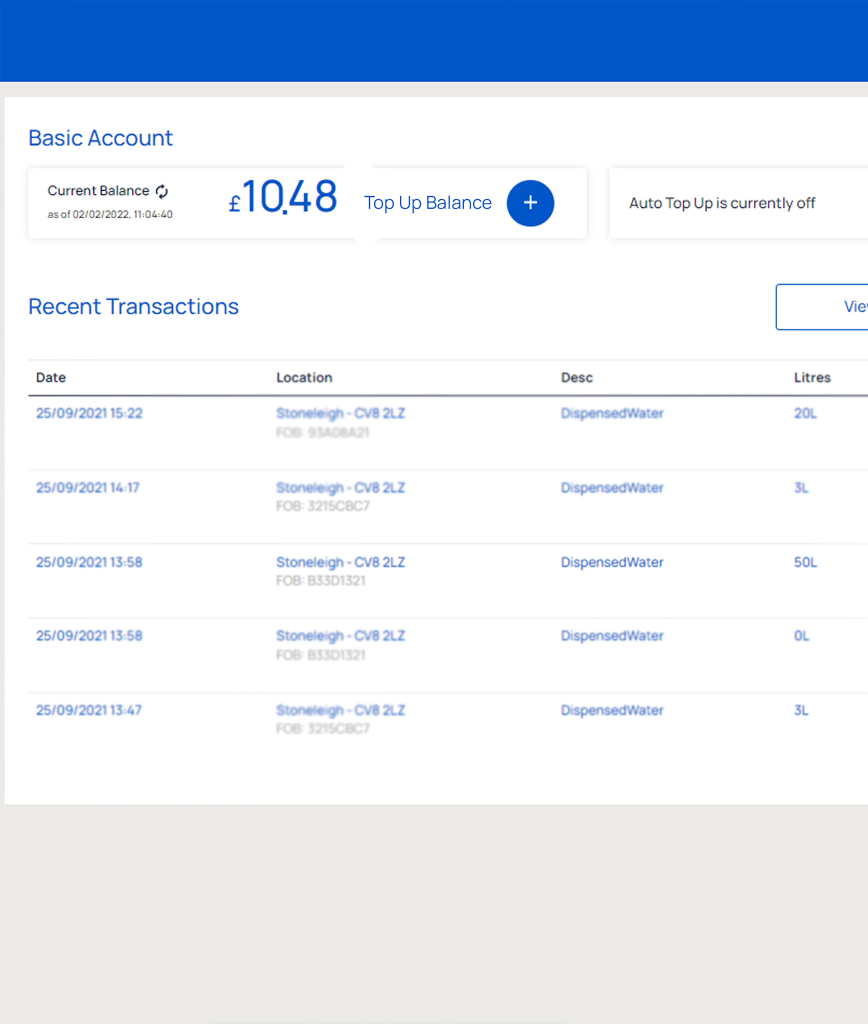This screenshot has height=1024, width=868.
Task: Click the FOB code in the 15:22 row
Action: pyautogui.click(x=323, y=432)
